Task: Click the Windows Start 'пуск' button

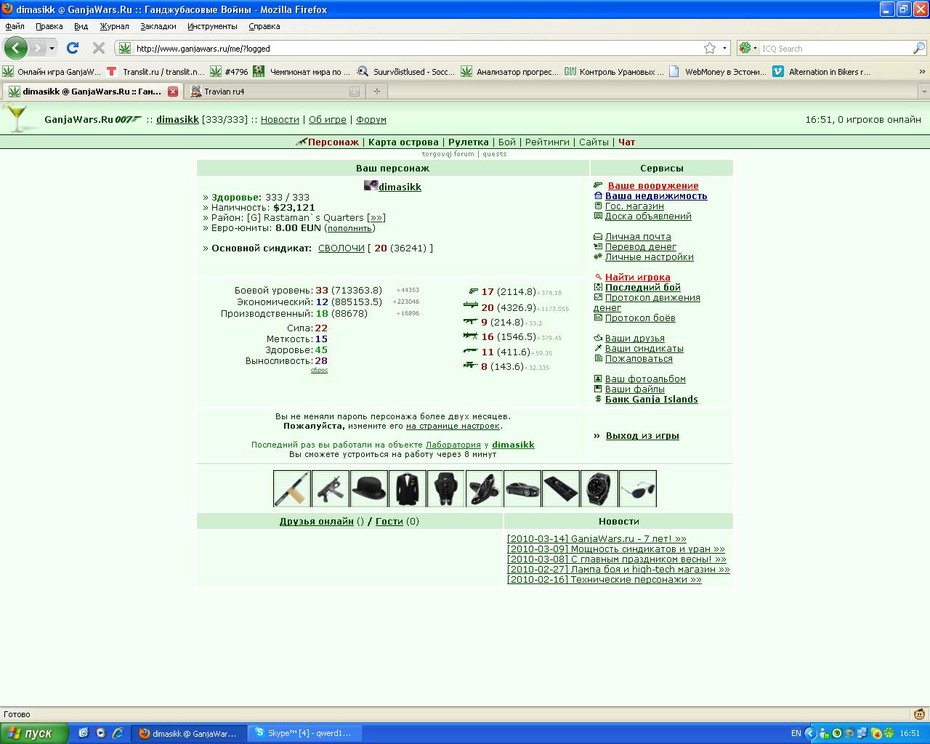Action: coord(34,733)
